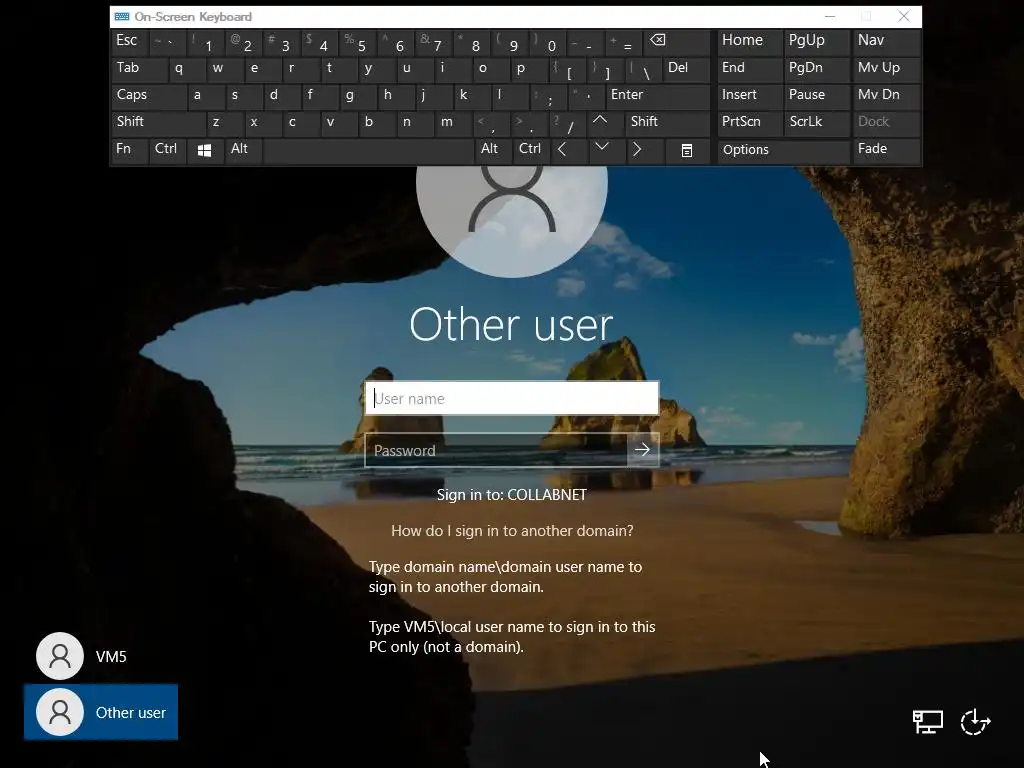
Task: Open network connection icon on login screen
Action: point(927,721)
